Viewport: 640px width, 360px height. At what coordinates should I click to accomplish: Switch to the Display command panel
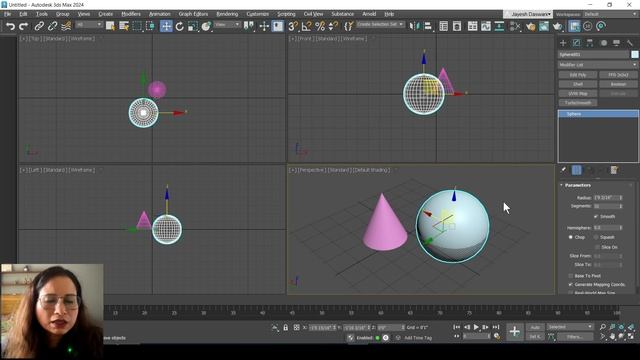point(616,43)
